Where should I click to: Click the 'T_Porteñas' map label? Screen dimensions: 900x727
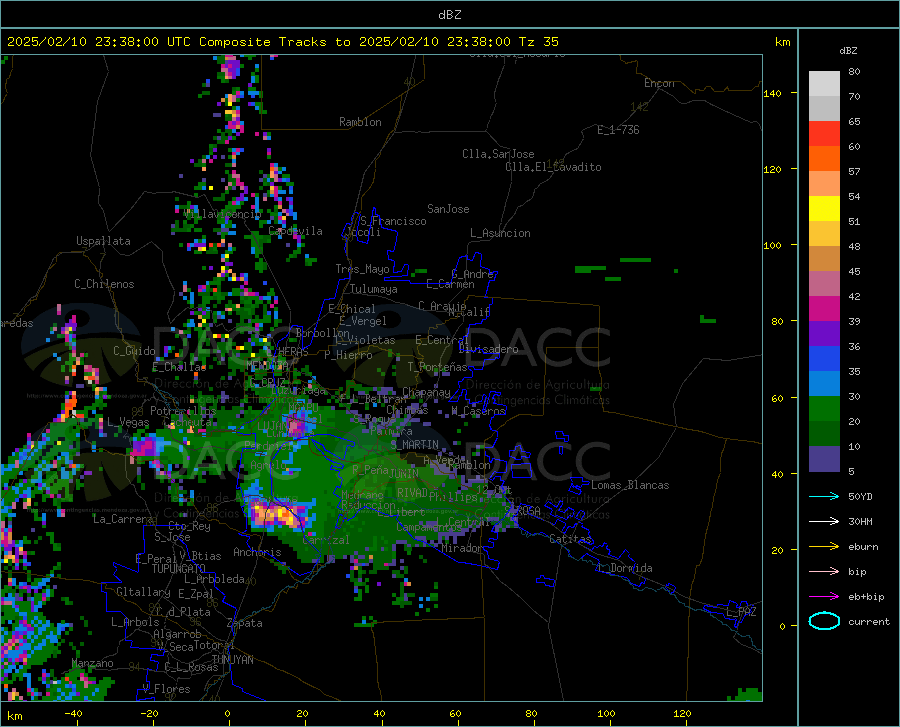437,367
